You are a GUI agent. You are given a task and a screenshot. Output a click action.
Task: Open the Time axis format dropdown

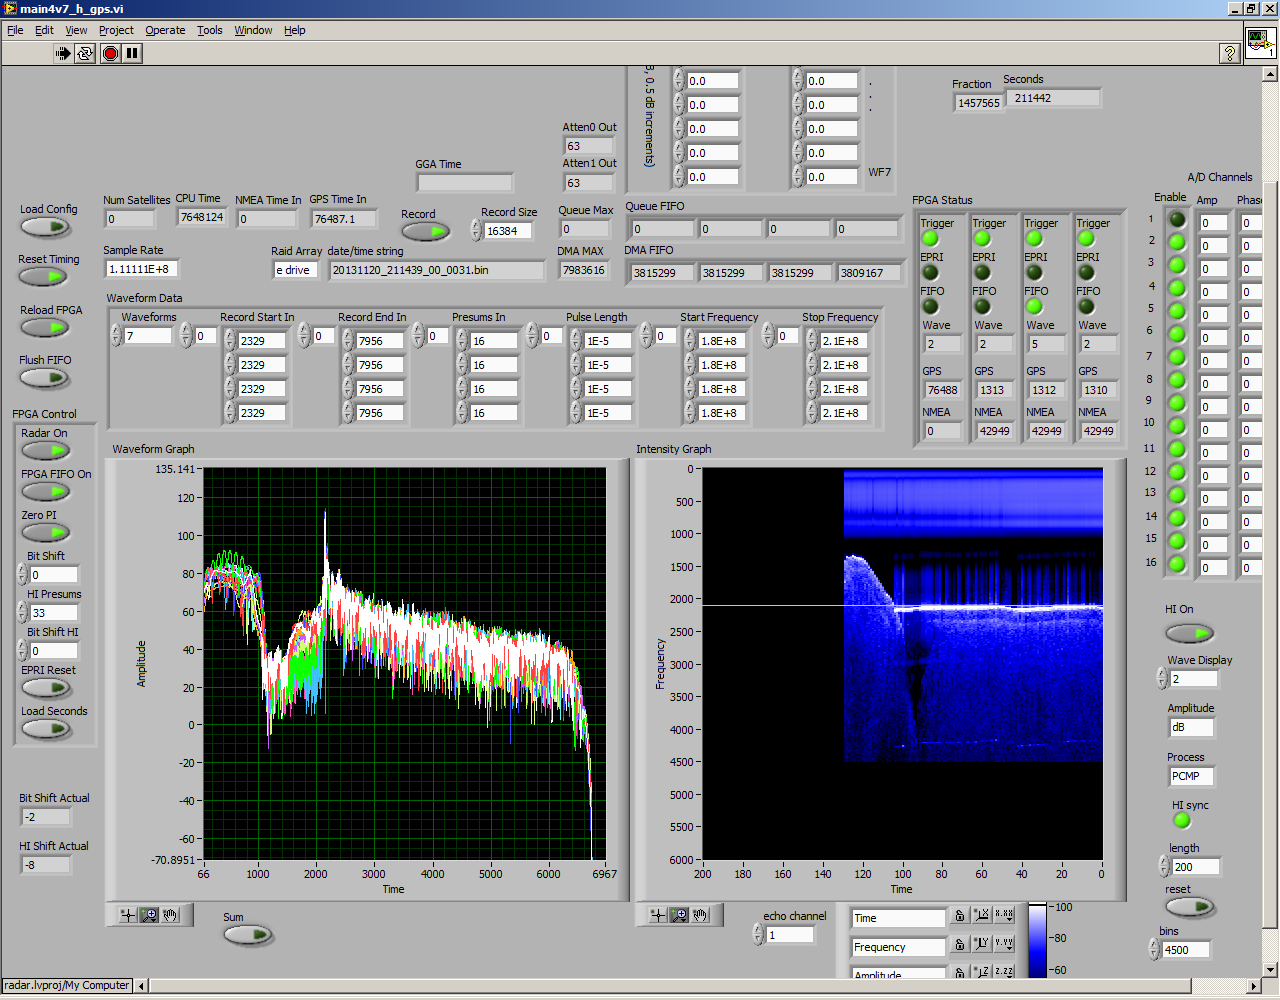(1004, 916)
